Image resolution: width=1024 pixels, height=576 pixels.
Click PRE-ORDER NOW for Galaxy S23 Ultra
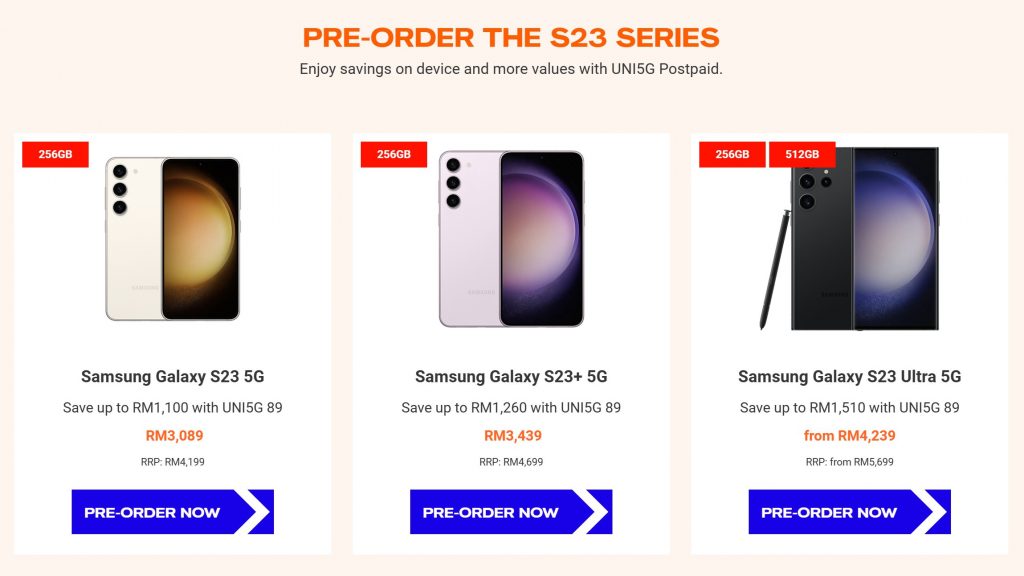pyautogui.click(x=849, y=512)
